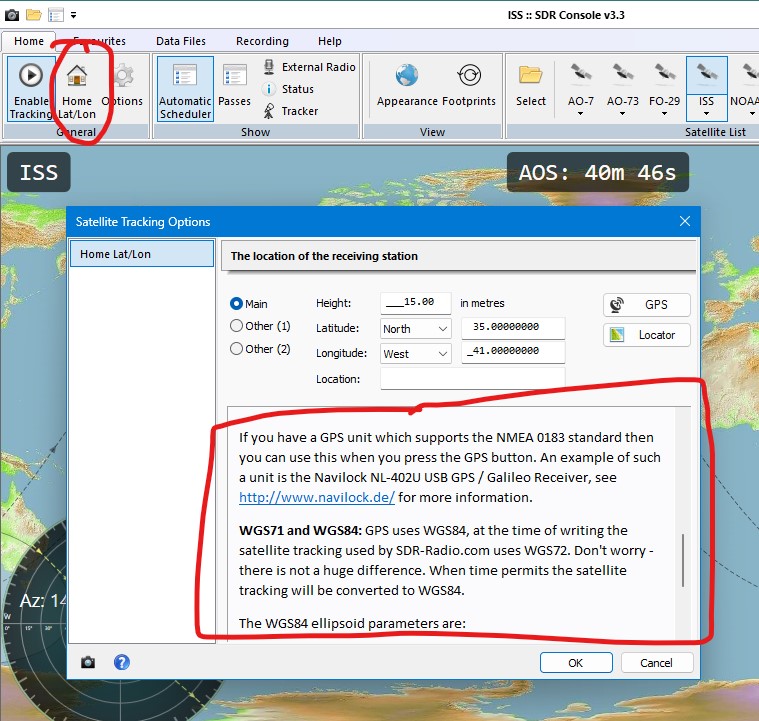Select the Main location radio button
Screen dimensions: 759x721
[237, 304]
